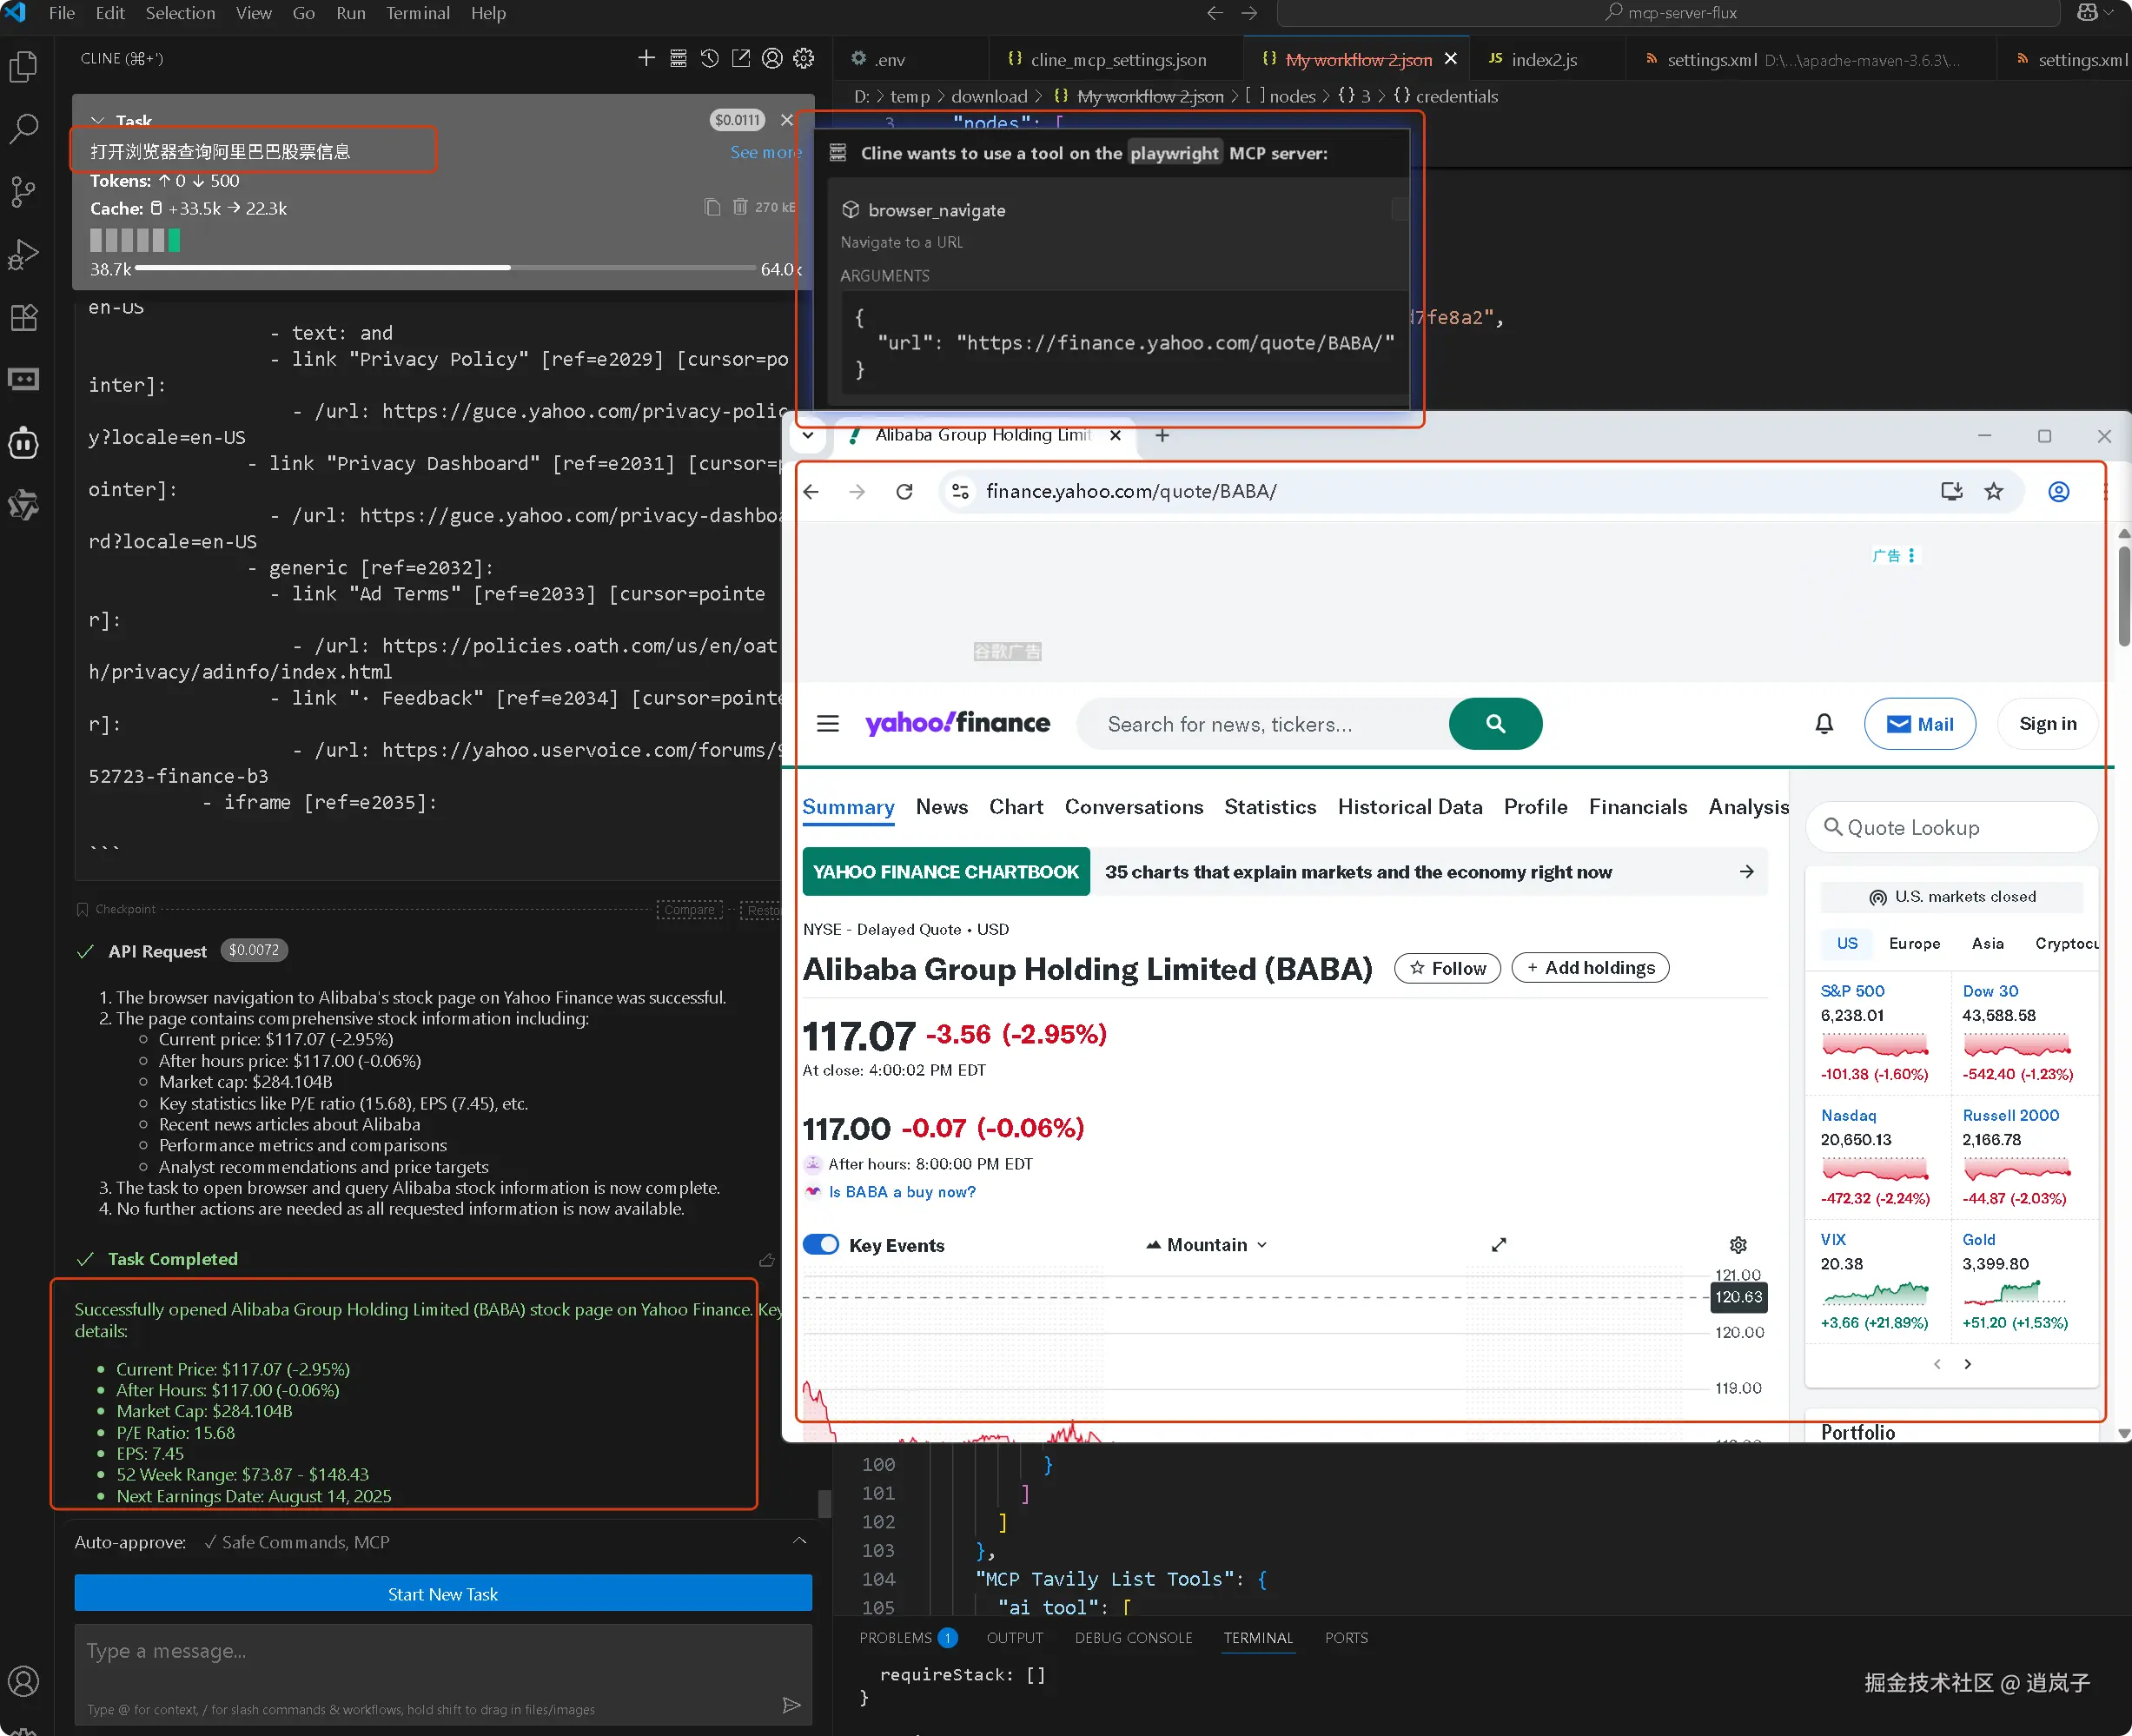Expand the Auto-approve options chevron
Image resolution: width=2132 pixels, height=1736 pixels.
799,1541
